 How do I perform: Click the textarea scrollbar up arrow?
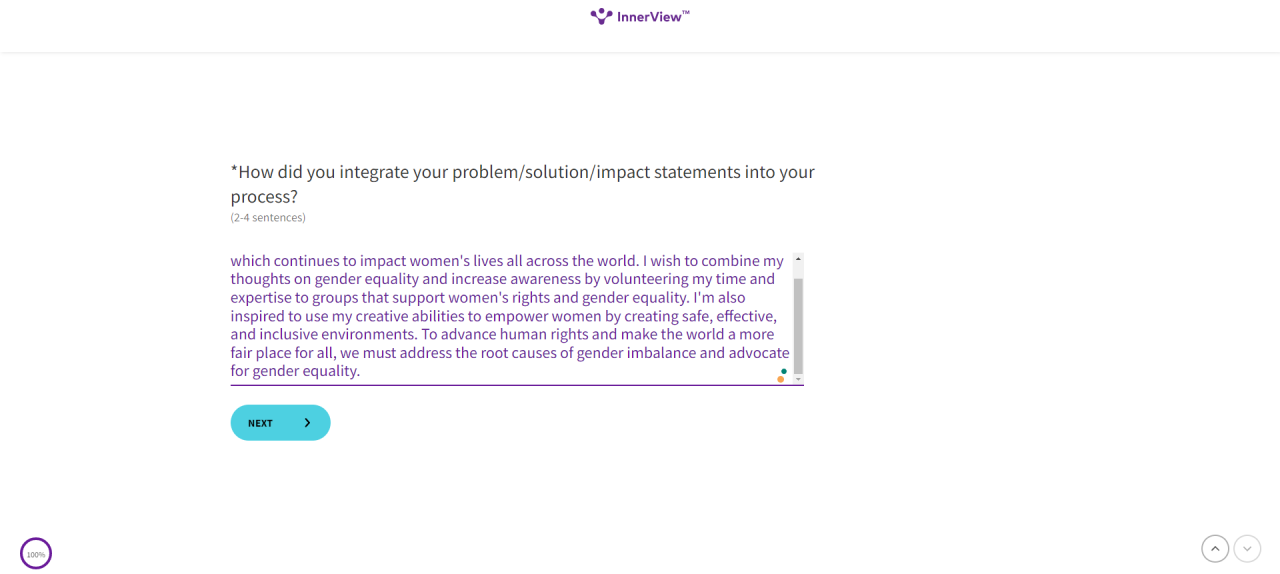click(798, 259)
